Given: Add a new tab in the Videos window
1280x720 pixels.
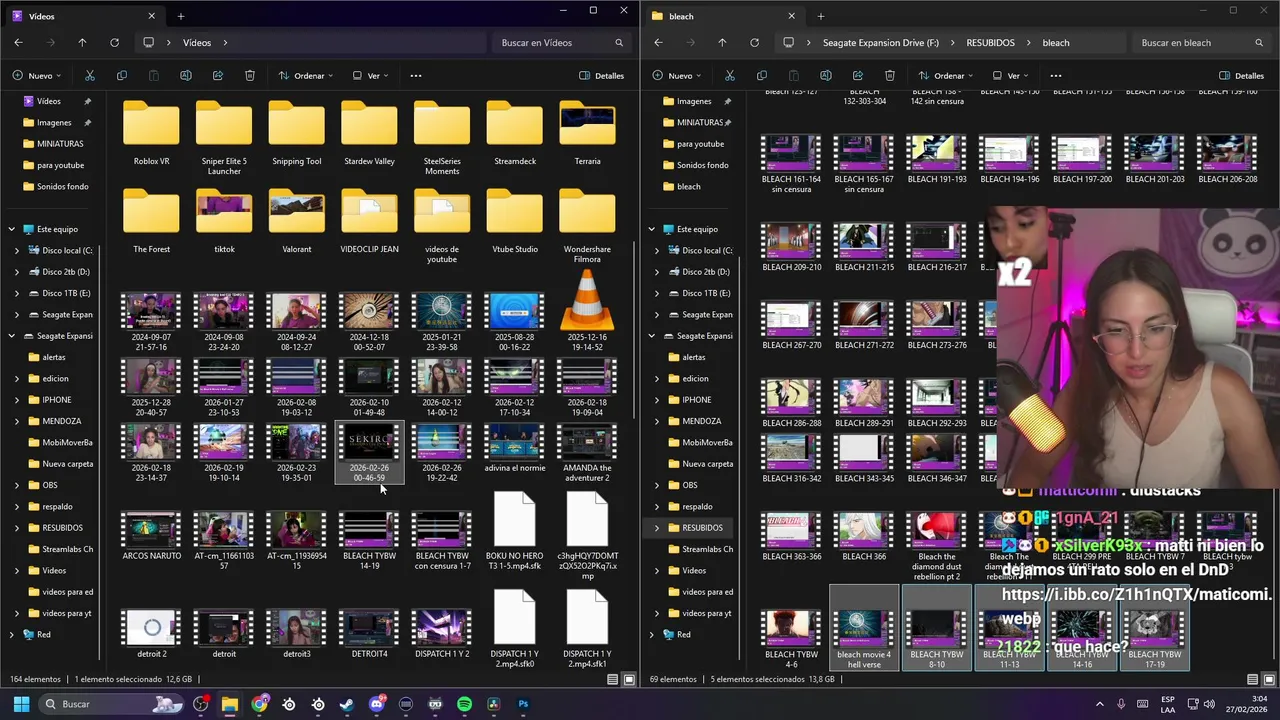Looking at the screenshot, I should (x=181, y=16).
